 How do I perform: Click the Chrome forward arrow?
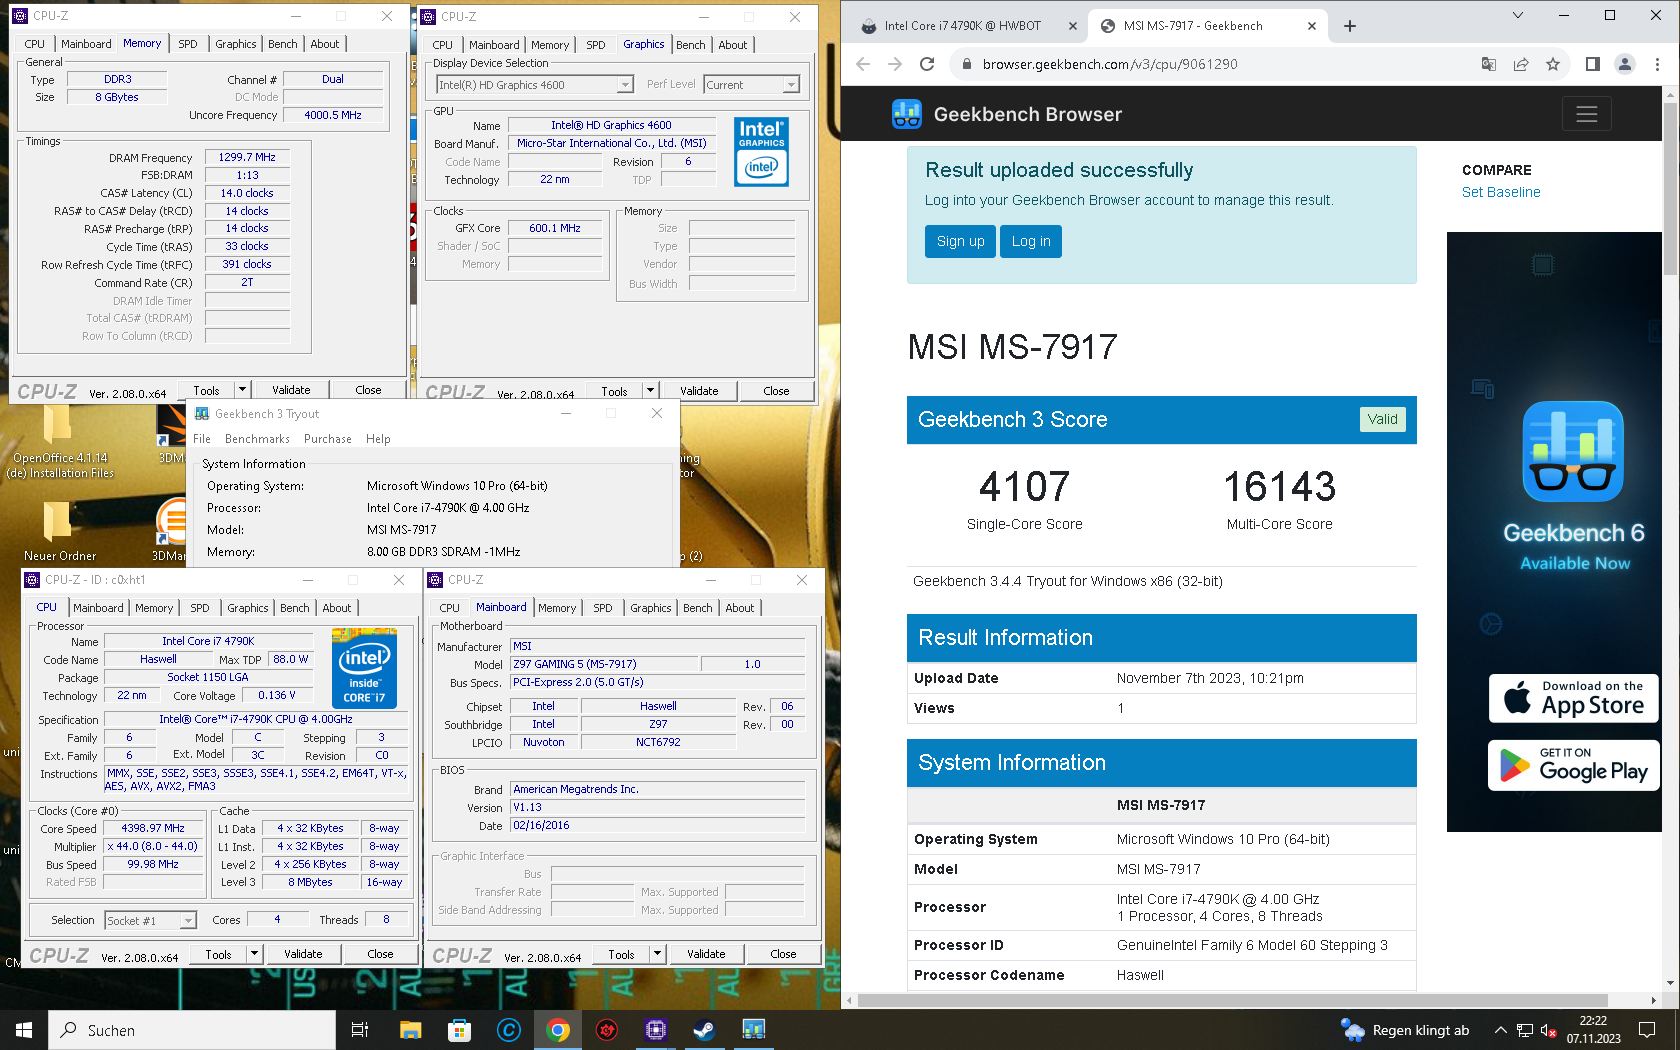click(x=895, y=64)
